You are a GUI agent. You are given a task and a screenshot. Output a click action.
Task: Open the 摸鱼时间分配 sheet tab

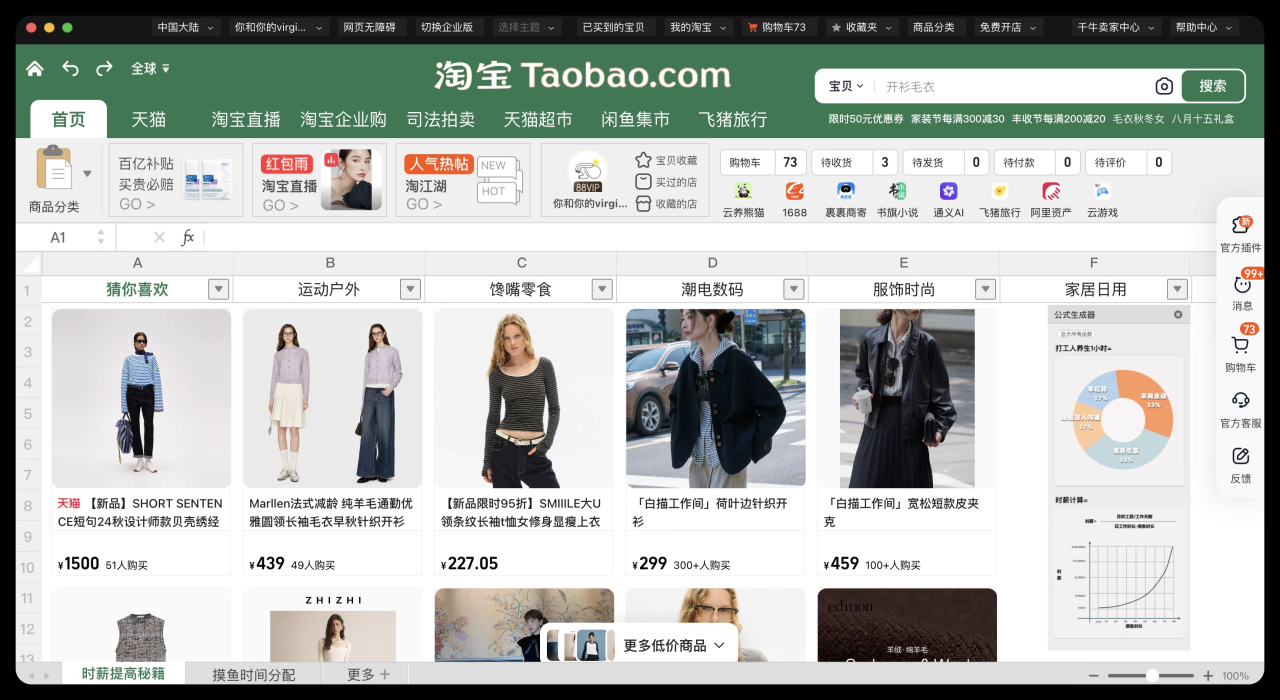click(254, 675)
